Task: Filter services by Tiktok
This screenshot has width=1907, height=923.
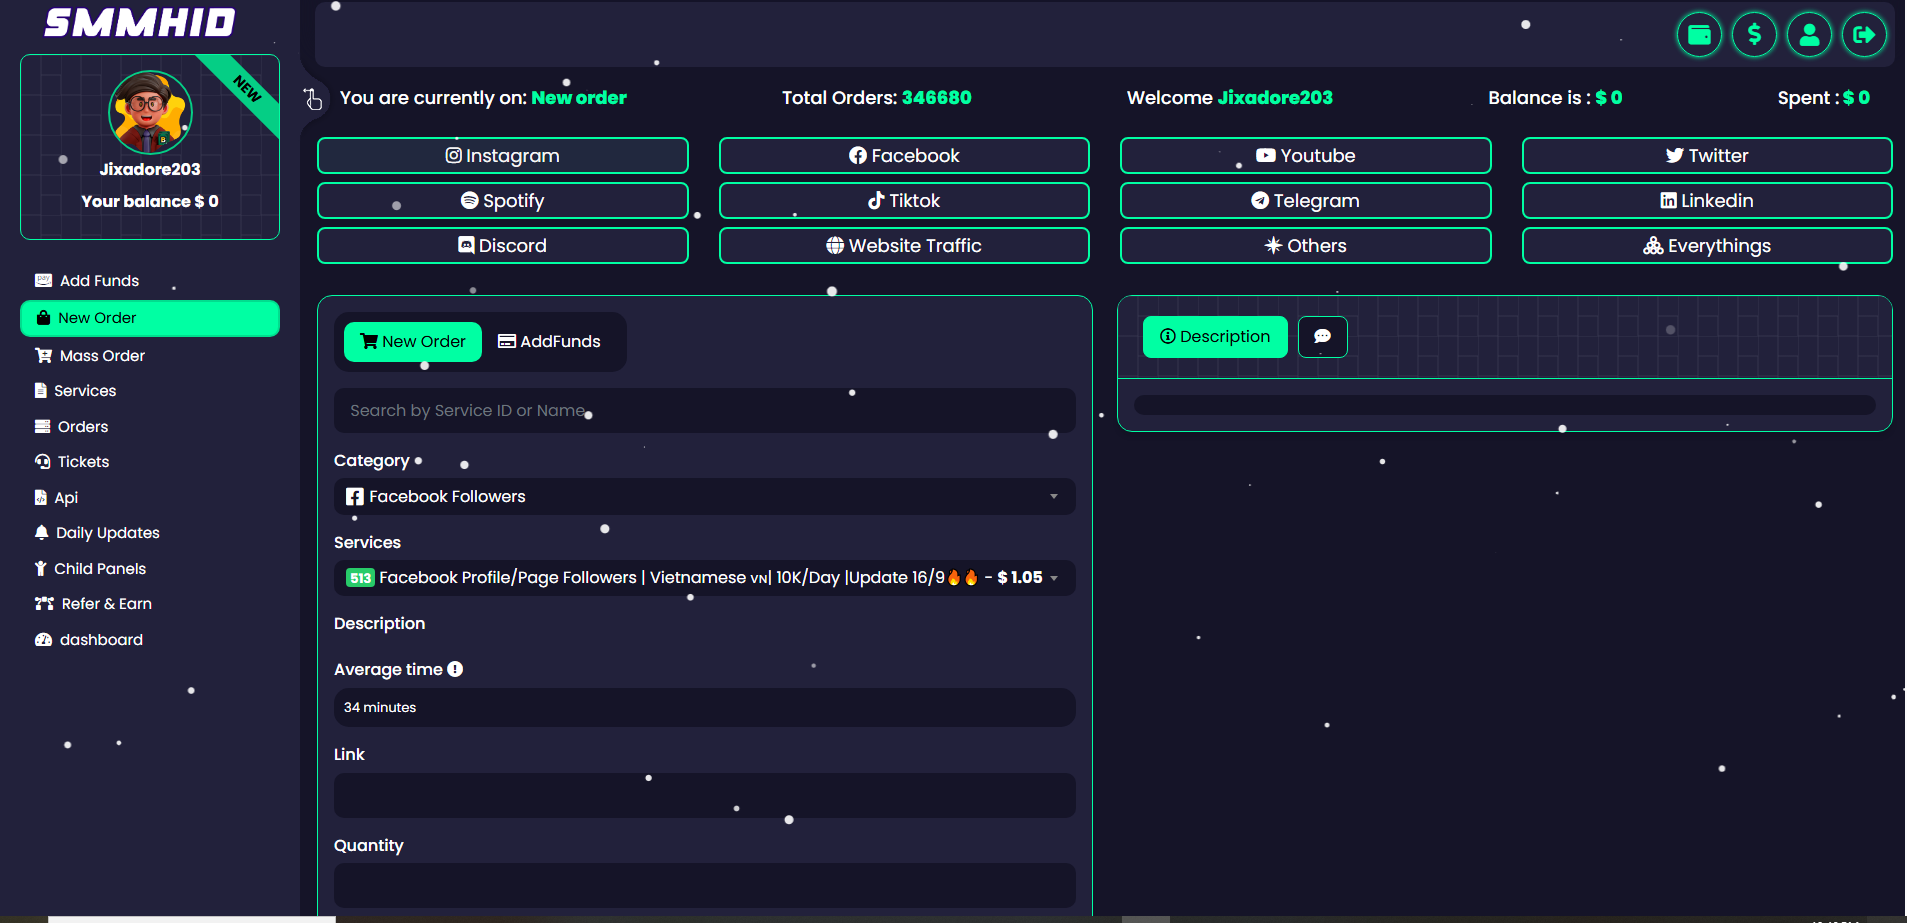Action: [x=904, y=200]
